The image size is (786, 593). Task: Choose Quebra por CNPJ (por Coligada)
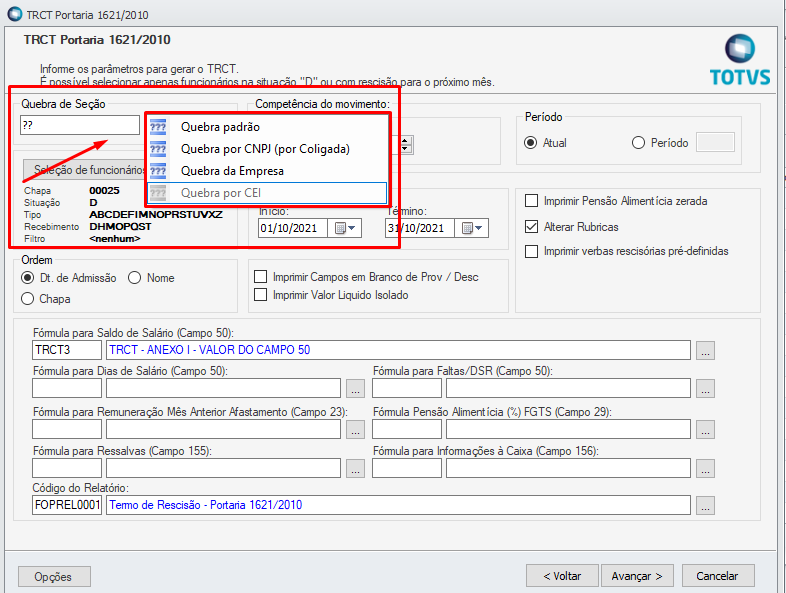click(x=268, y=149)
